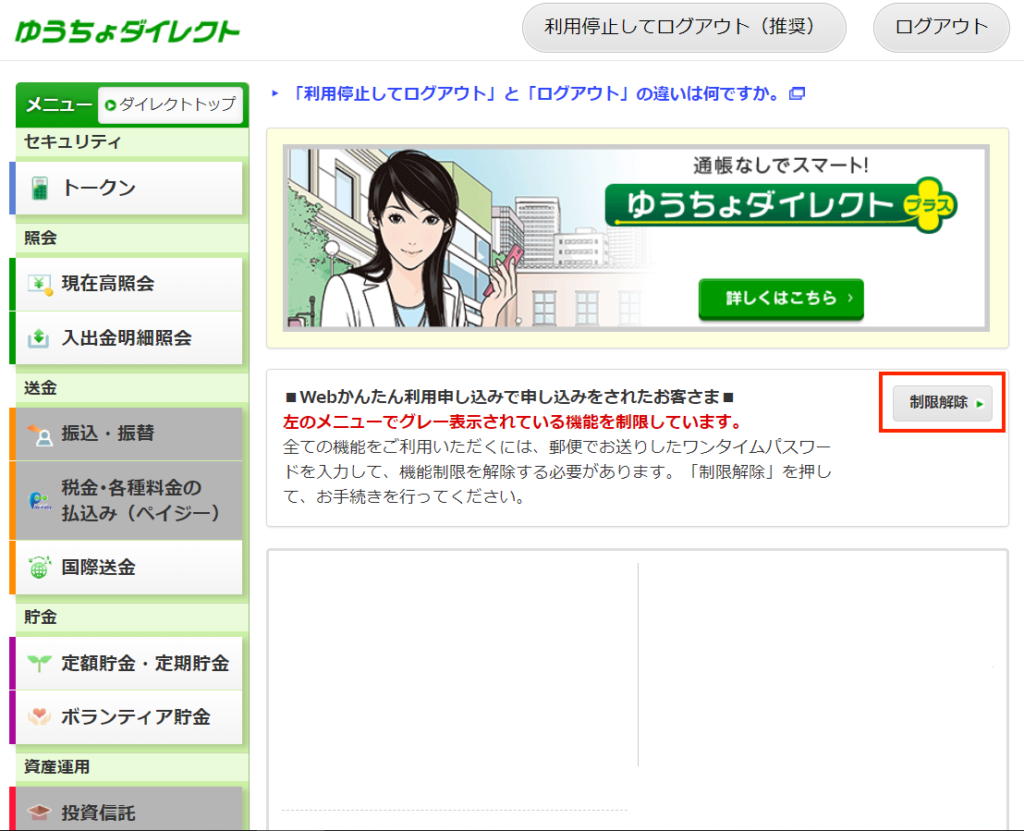Select the トークン security icon
Screen dimensions: 1024x831
coord(40,188)
